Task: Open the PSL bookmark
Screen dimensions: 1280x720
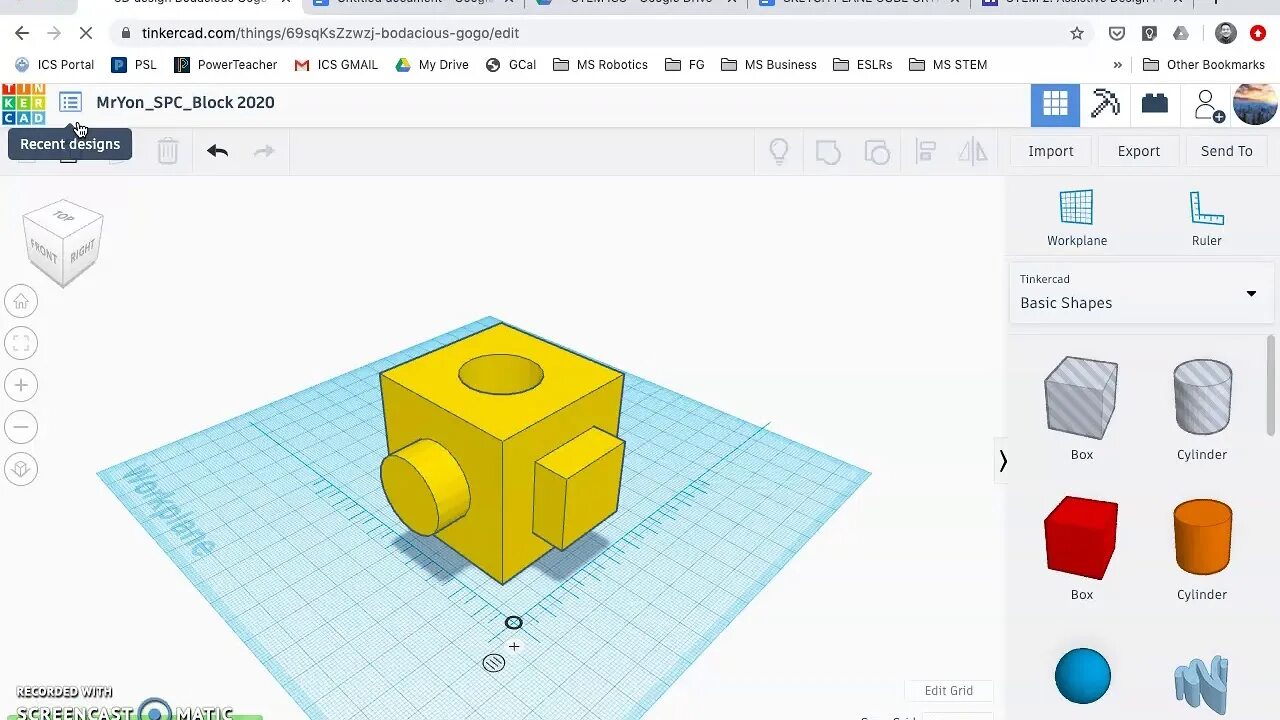Action: [x=134, y=65]
